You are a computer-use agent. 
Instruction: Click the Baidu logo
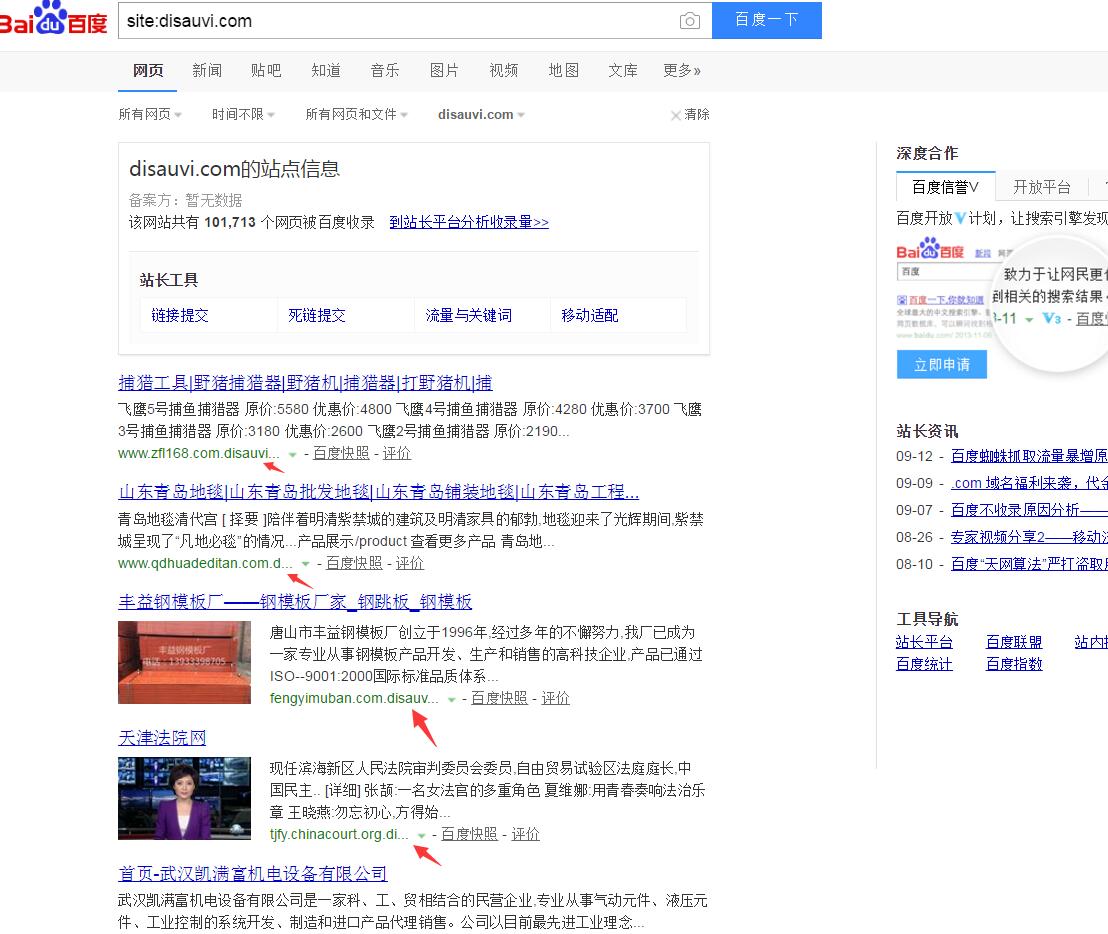click(x=54, y=19)
